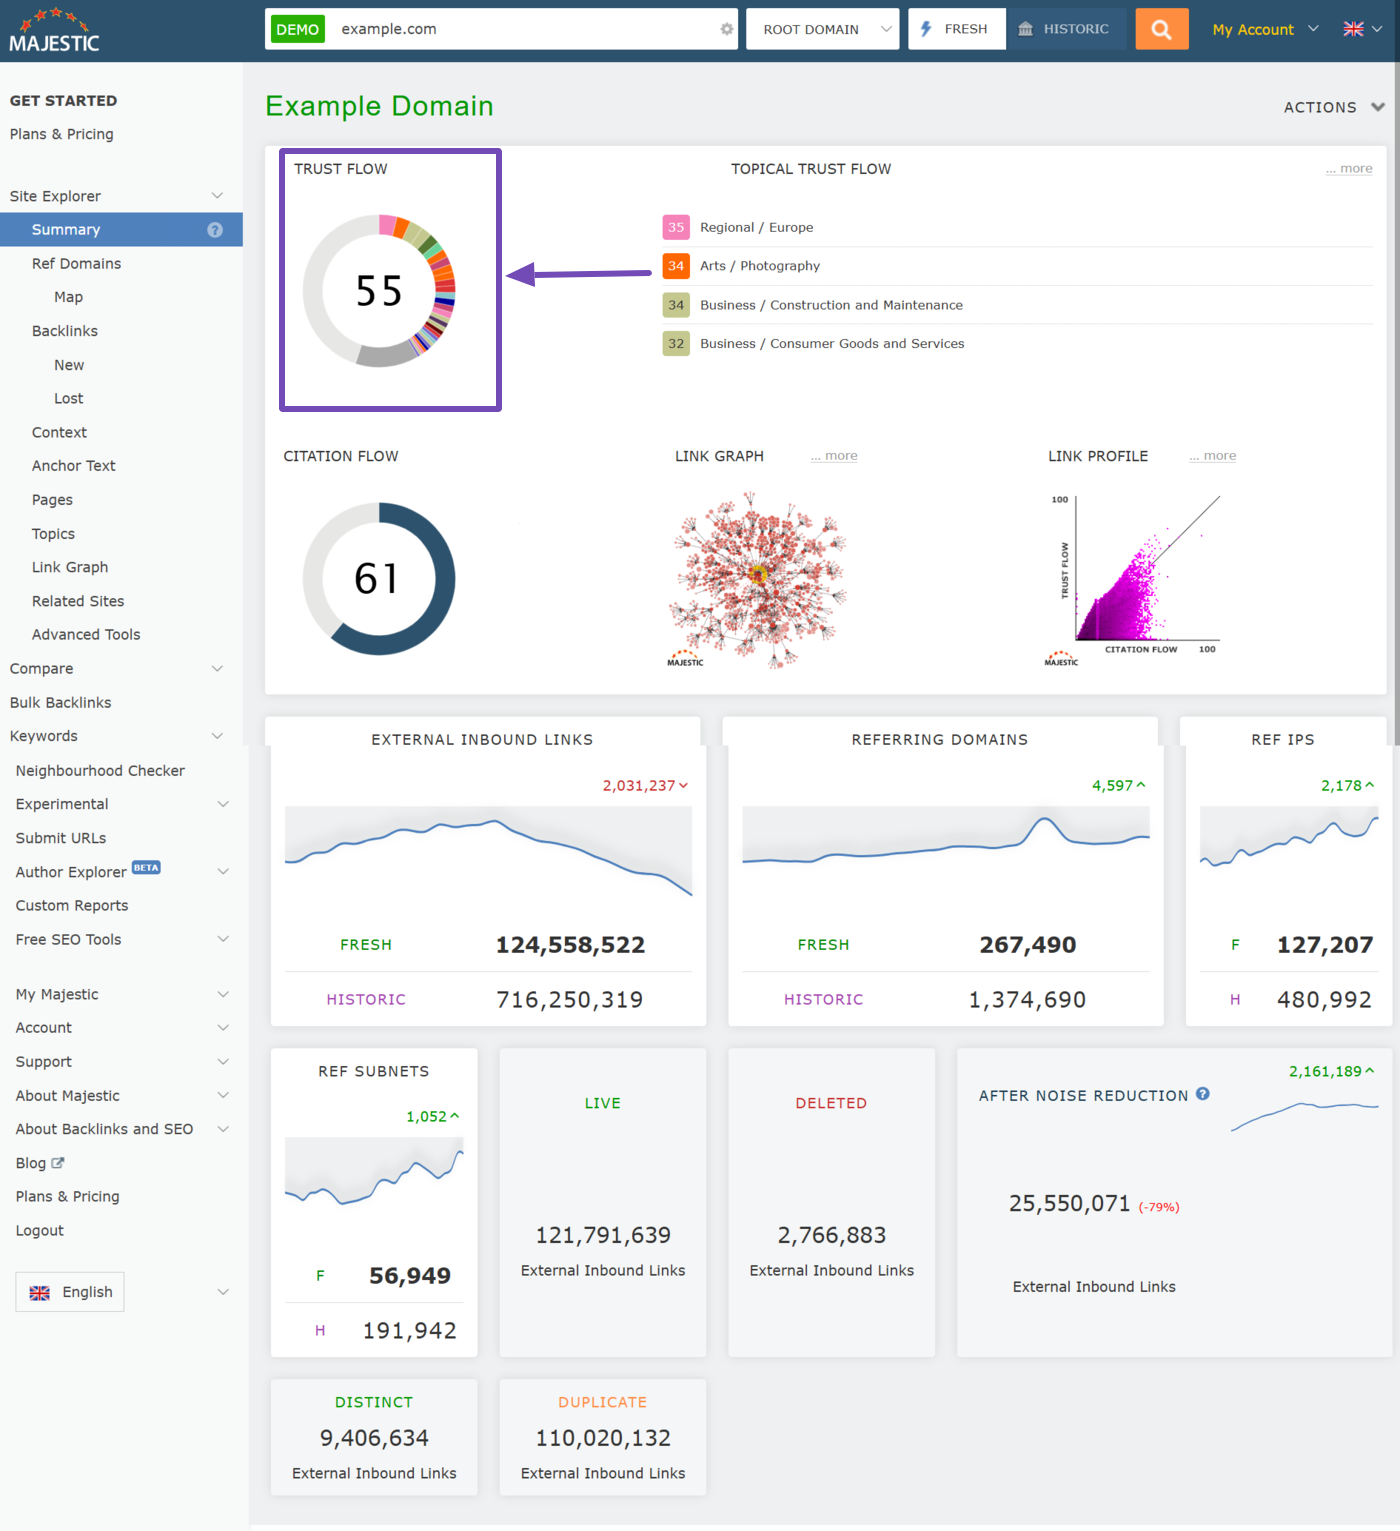Expand the Experimental section

click(x=223, y=804)
